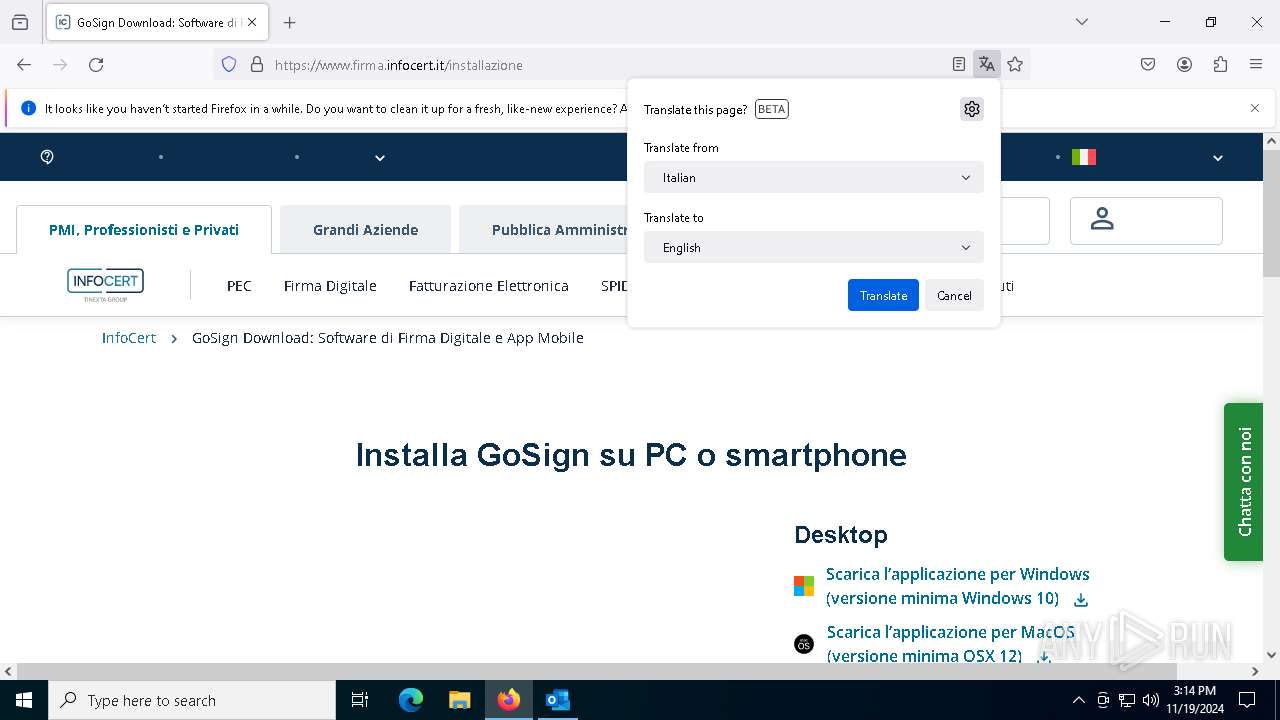Click the Desktop section heading
Image resolution: width=1280 pixels, height=720 pixels.
[x=841, y=534]
